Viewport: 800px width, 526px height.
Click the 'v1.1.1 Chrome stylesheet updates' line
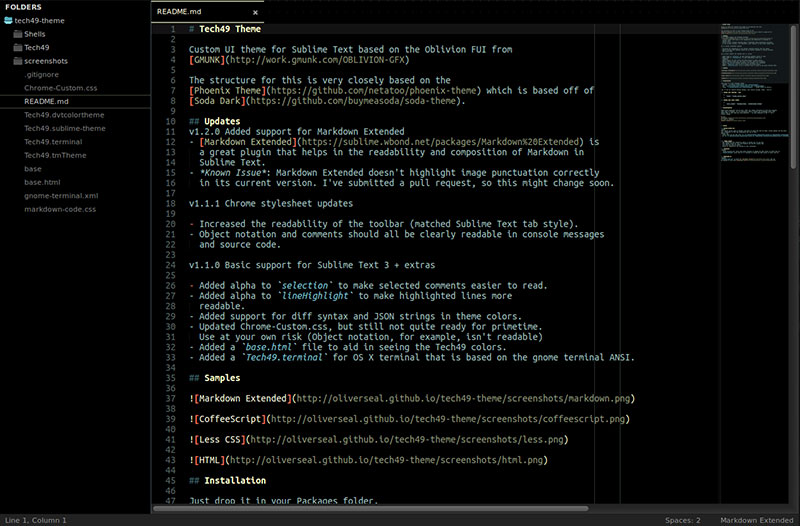[271, 203]
